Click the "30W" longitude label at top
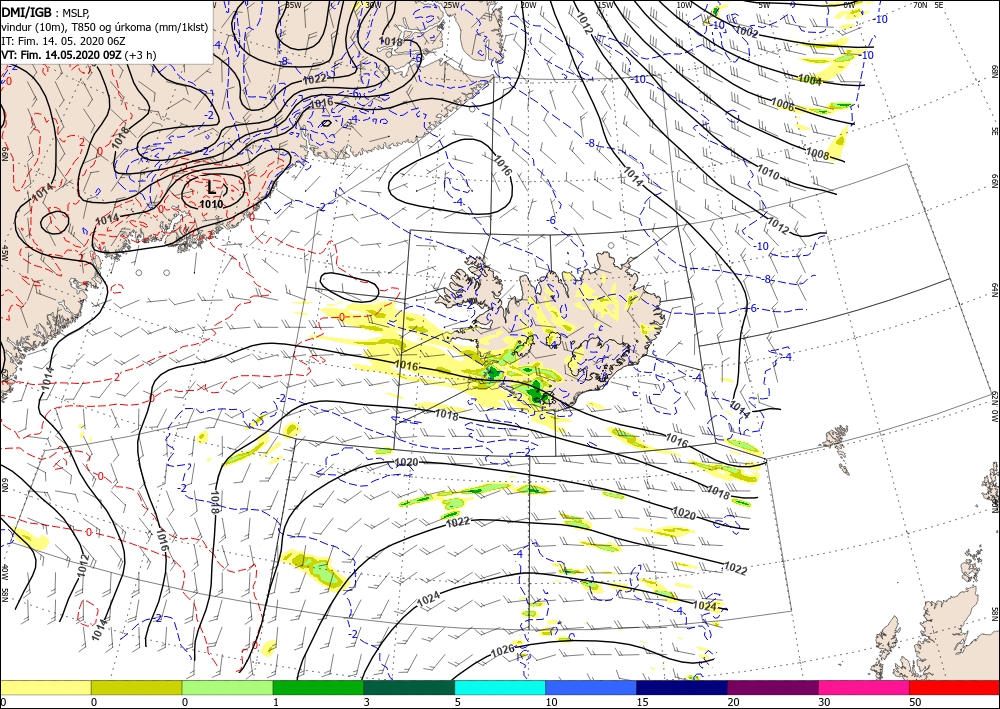 tap(373, 5)
